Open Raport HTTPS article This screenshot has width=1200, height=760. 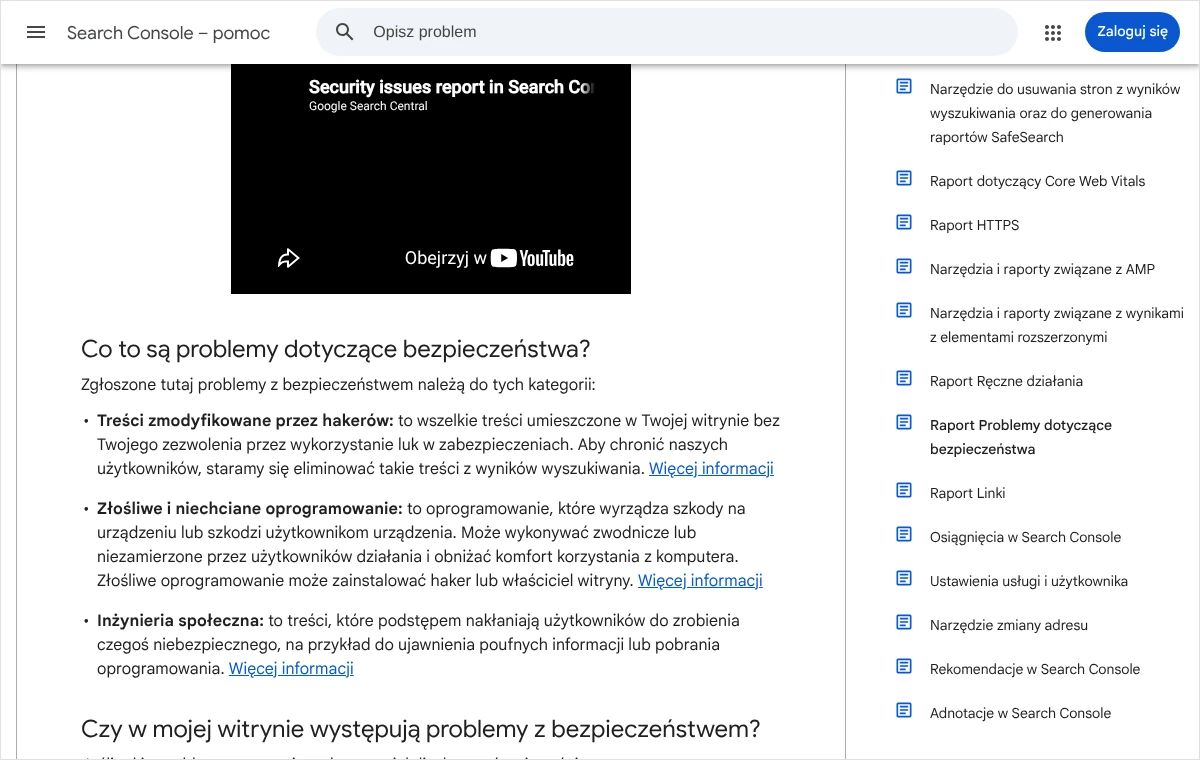coord(974,225)
